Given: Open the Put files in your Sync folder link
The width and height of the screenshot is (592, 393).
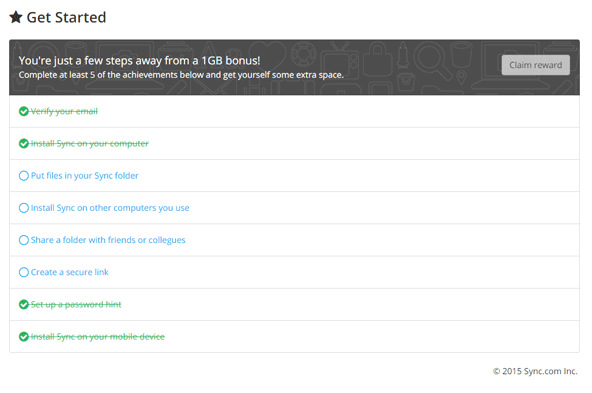Looking at the screenshot, I should click(x=85, y=176).
